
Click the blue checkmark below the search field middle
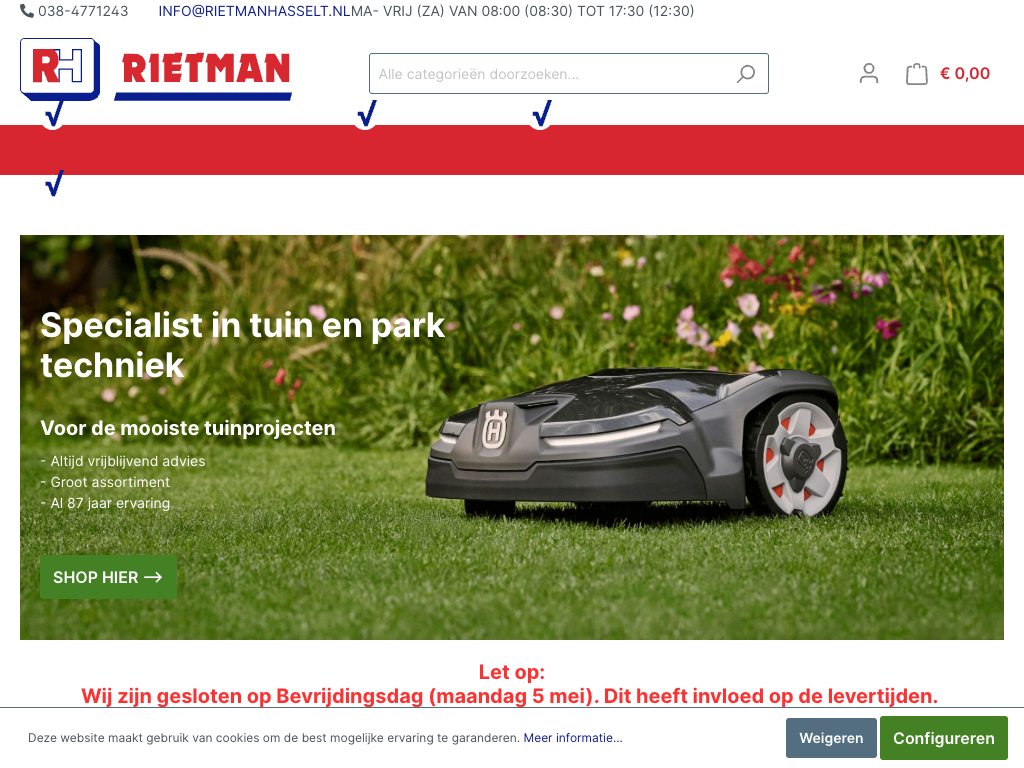[541, 114]
